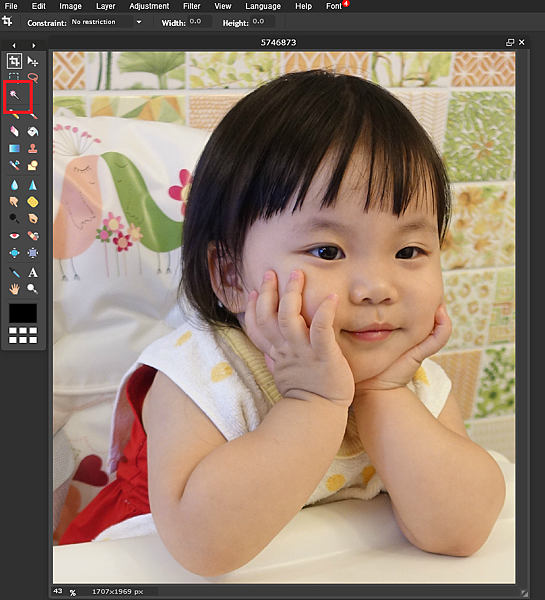Select the Clone Stamp tool
Viewport: 545px width, 600px height.
click(x=33, y=148)
